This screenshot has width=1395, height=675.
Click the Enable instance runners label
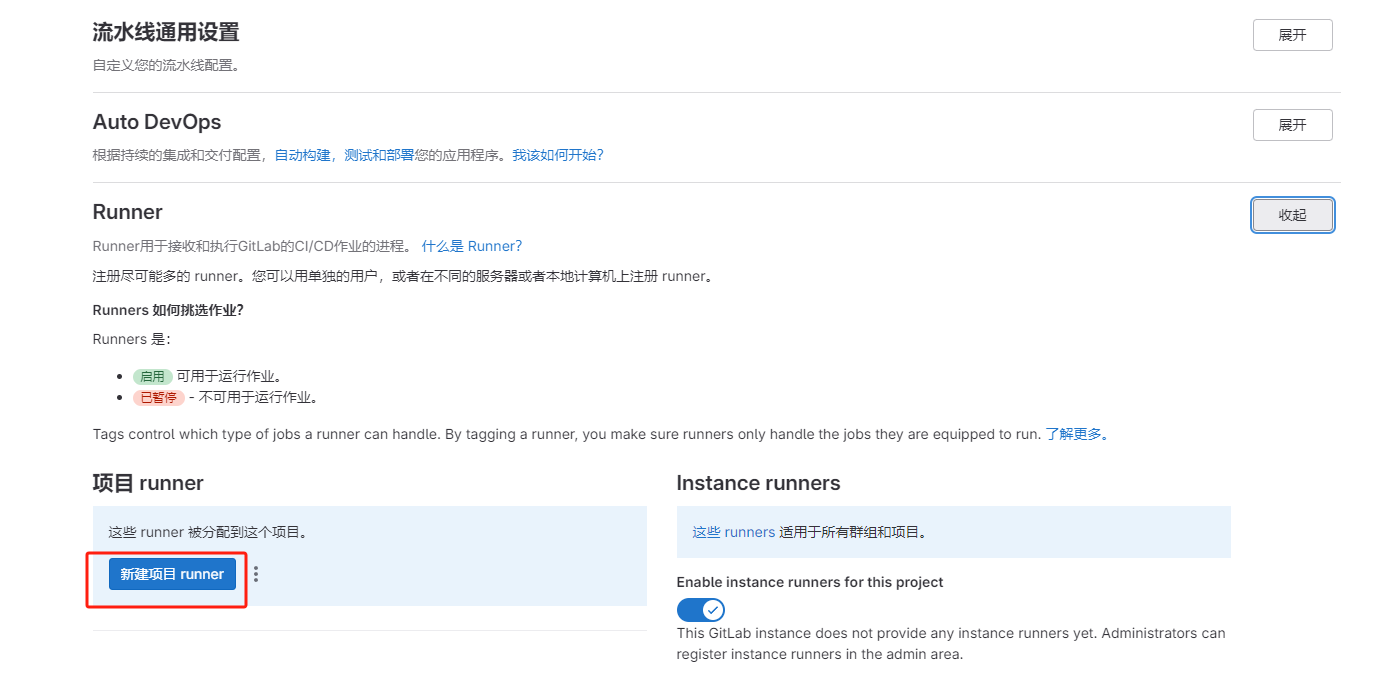pyautogui.click(x=810, y=581)
